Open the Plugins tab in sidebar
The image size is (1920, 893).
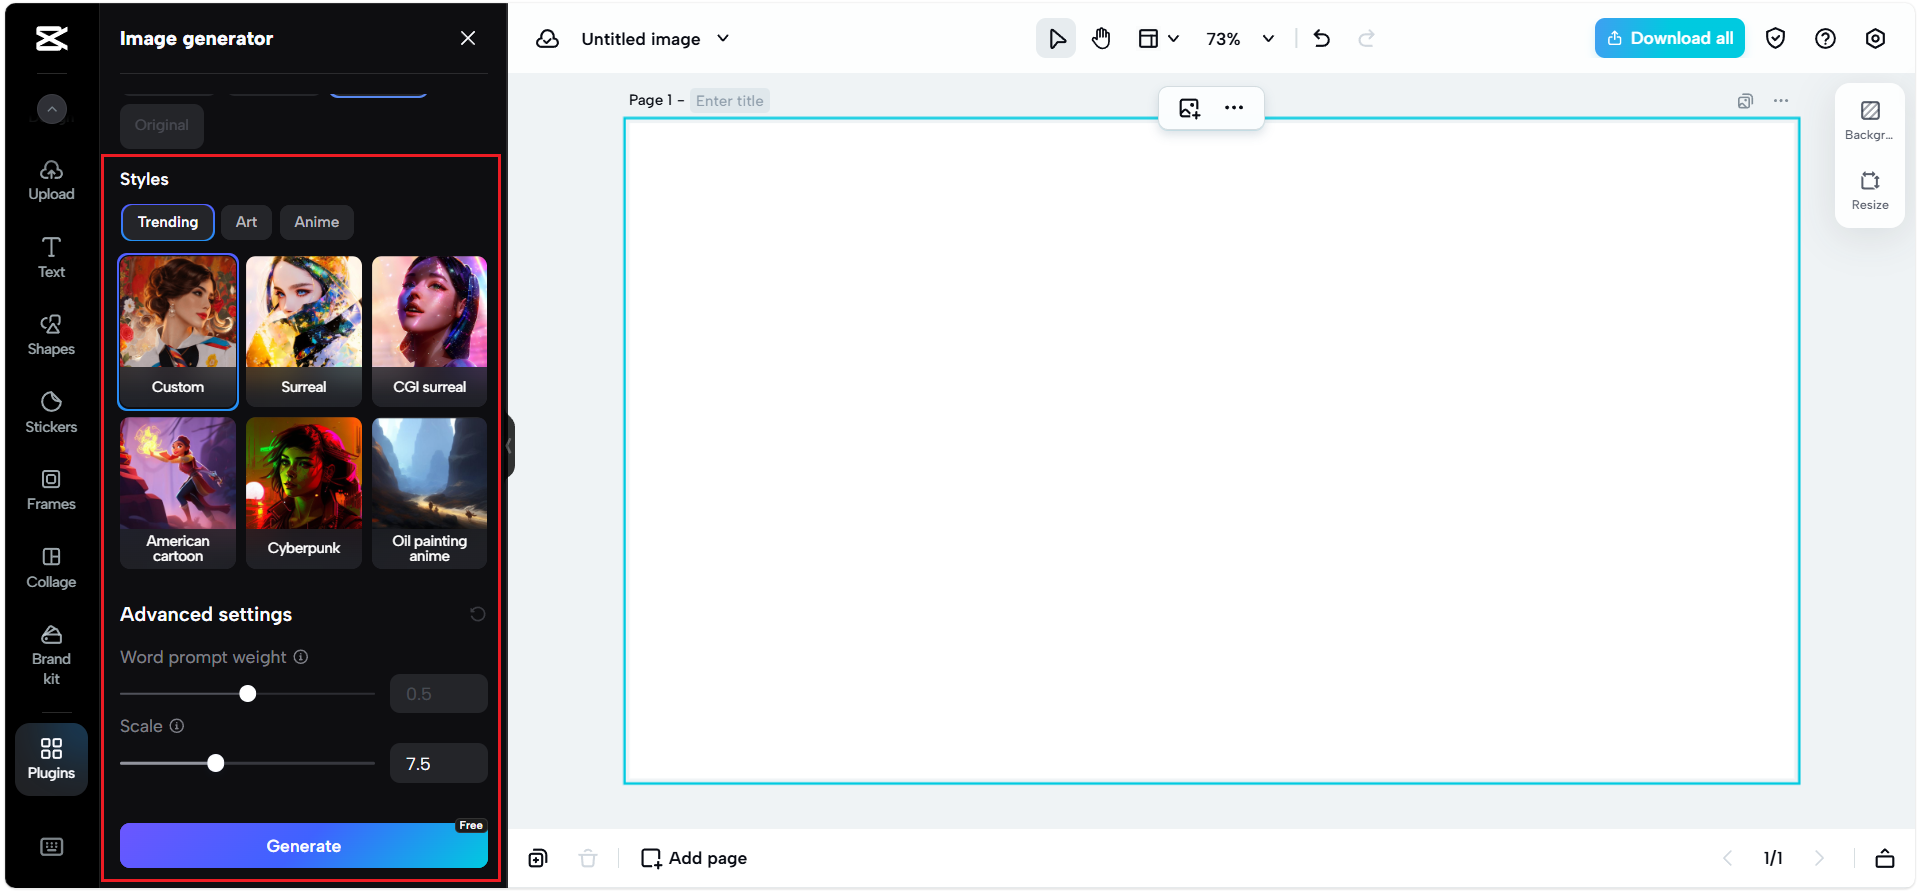click(x=51, y=759)
